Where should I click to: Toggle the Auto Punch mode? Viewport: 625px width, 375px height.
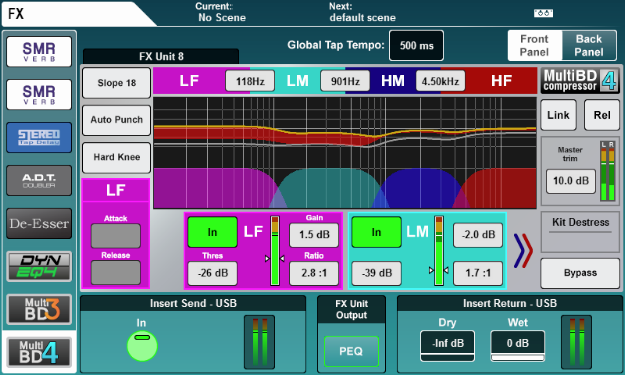pos(116,120)
